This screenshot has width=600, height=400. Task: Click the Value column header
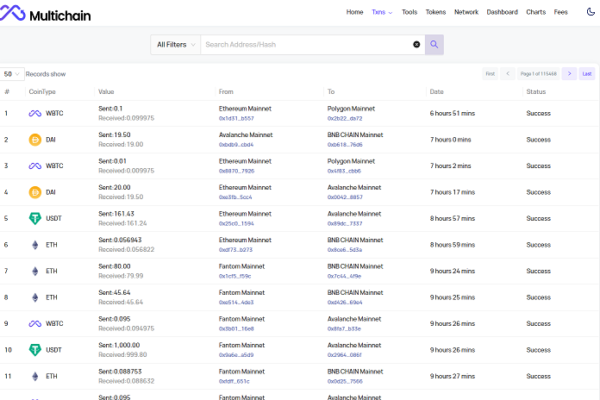click(x=106, y=91)
